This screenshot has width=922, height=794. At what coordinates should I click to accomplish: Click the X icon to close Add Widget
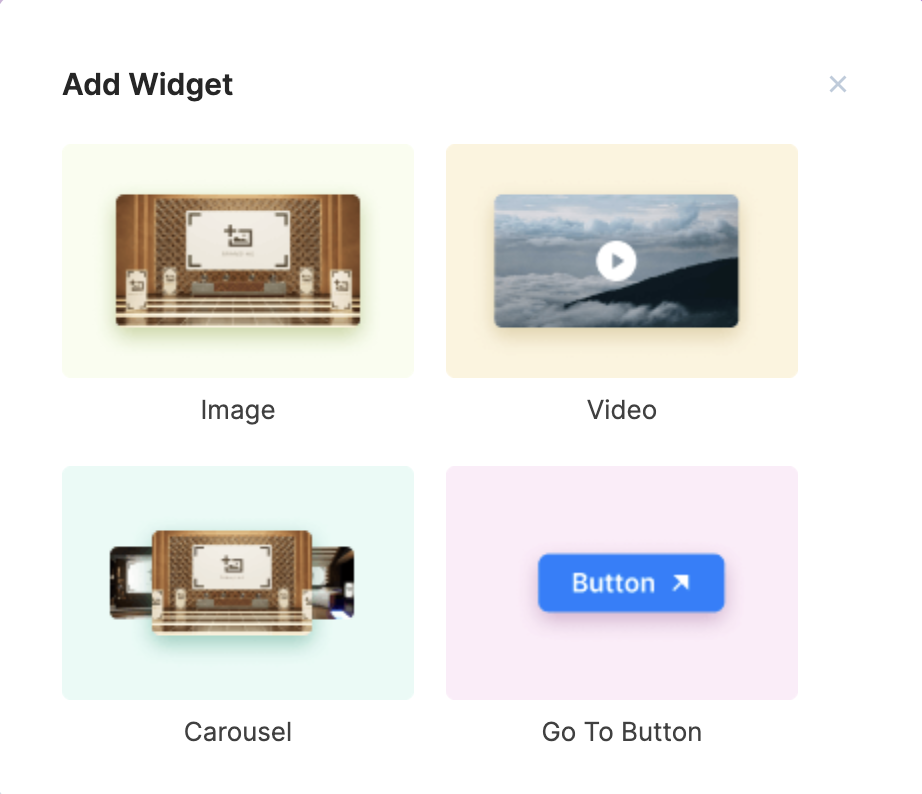(x=838, y=84)
